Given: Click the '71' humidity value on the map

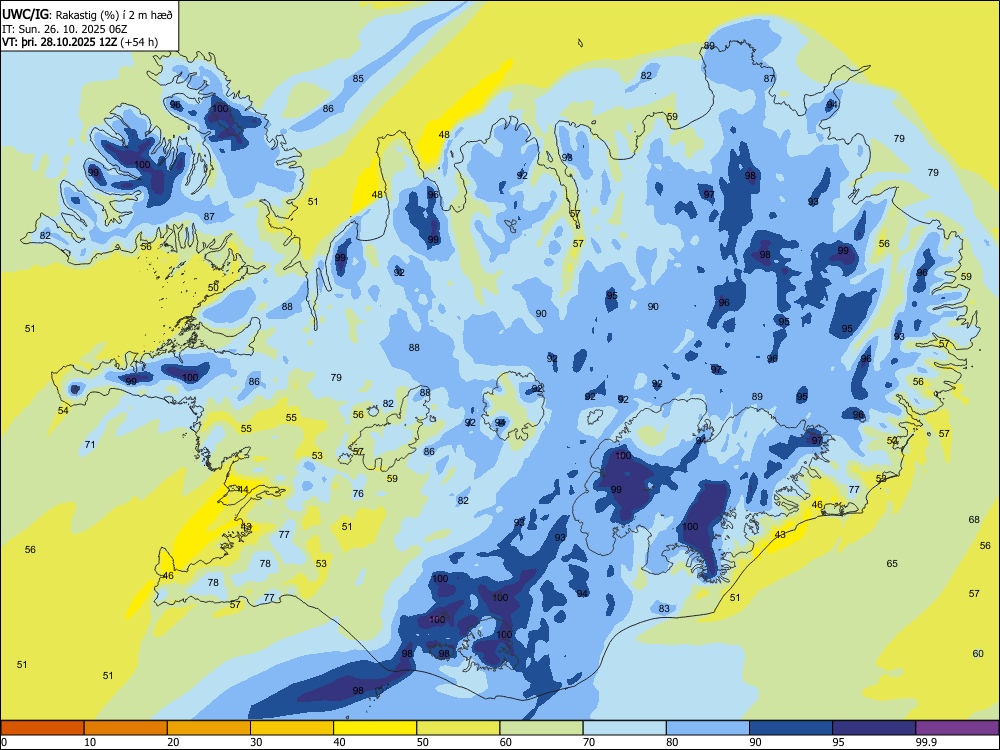Looking at the screenshot, I should tap(90, 444).
